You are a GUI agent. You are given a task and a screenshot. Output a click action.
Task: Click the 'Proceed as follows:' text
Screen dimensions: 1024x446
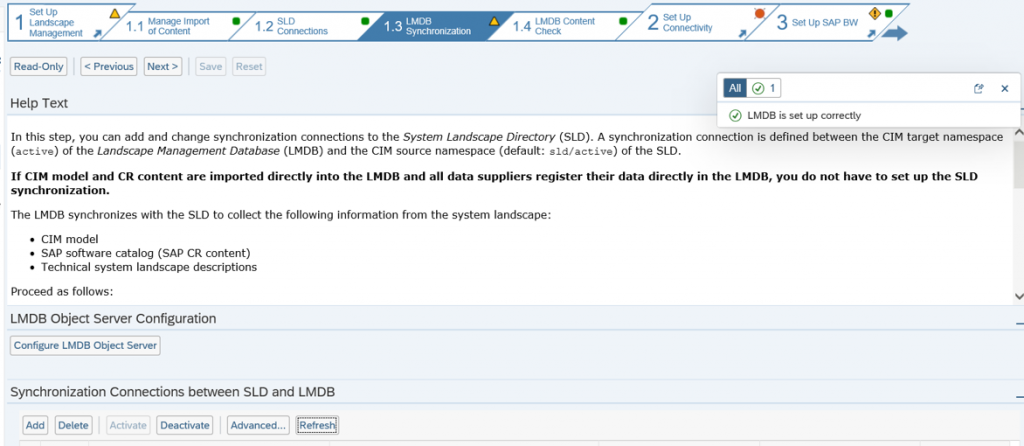pyautogui.click(x=62, y=291)
